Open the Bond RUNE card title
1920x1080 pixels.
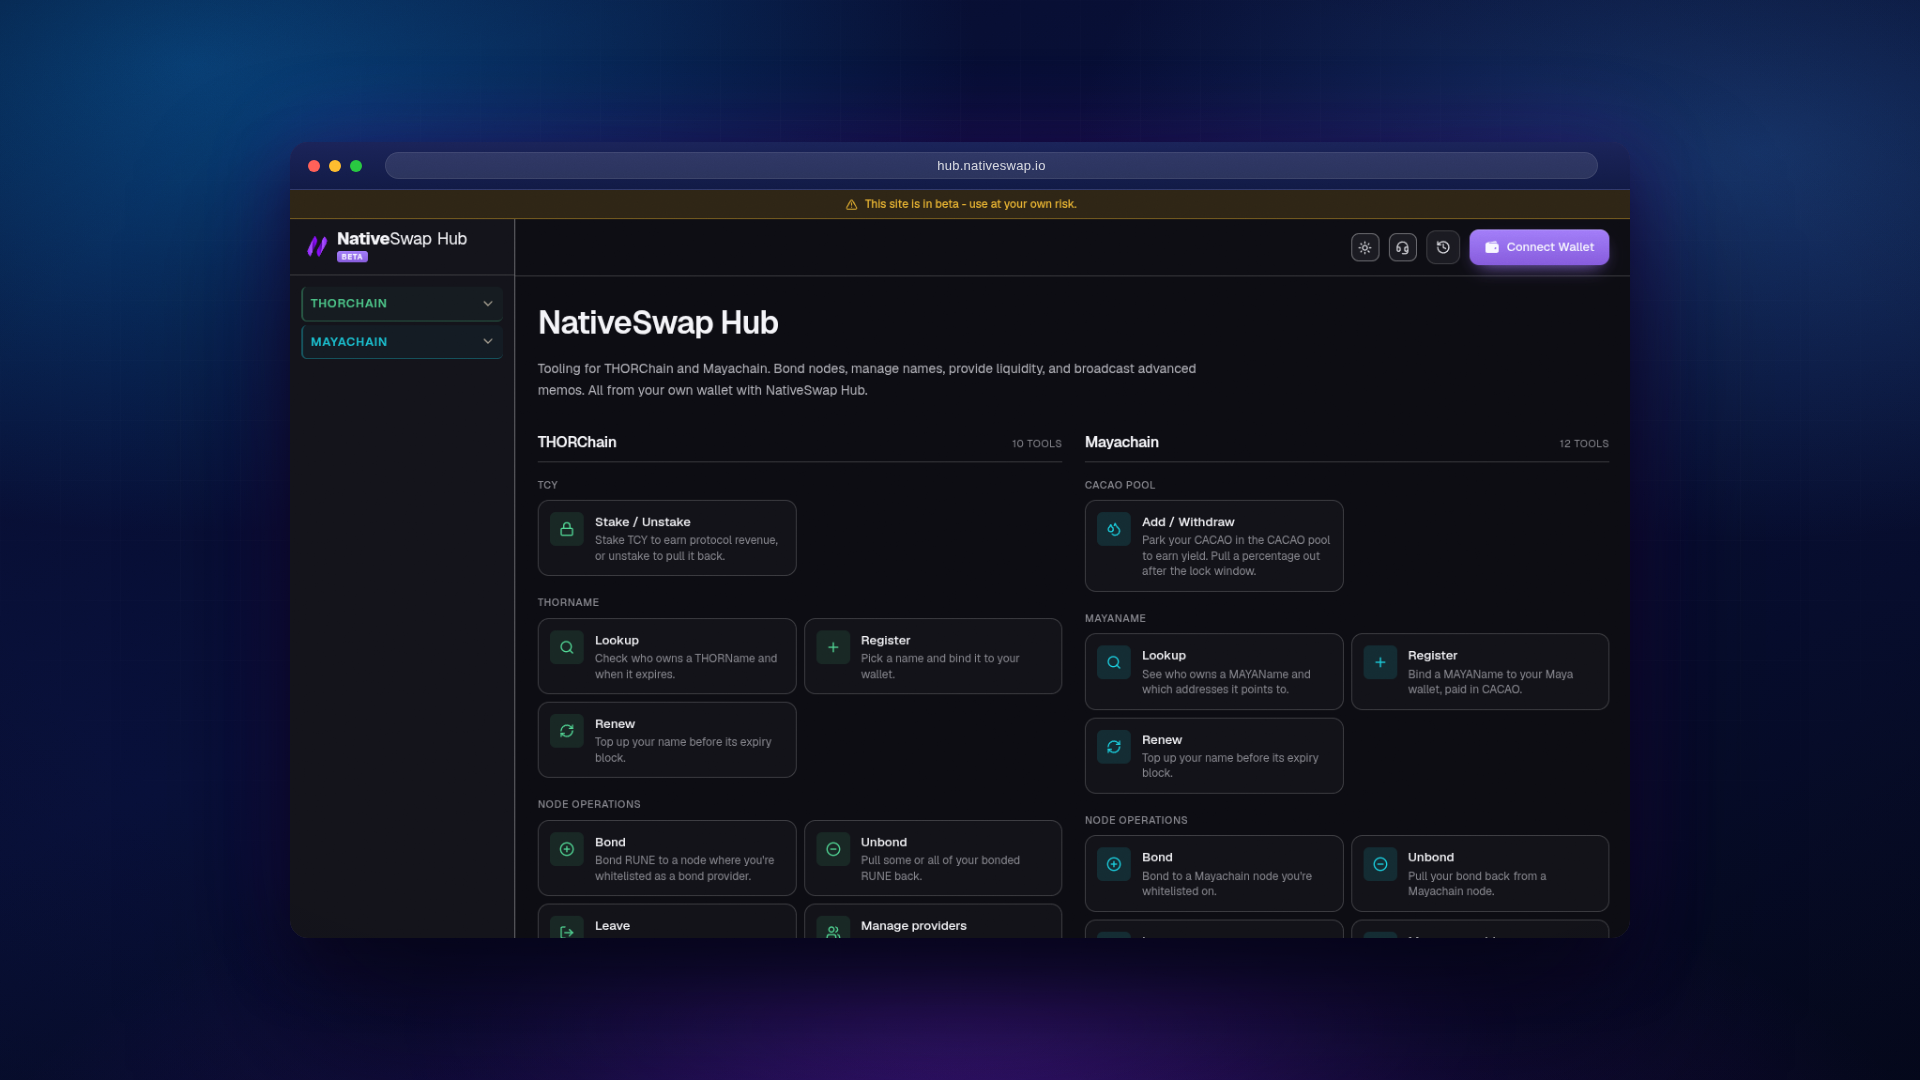click(x=610, y=842)
